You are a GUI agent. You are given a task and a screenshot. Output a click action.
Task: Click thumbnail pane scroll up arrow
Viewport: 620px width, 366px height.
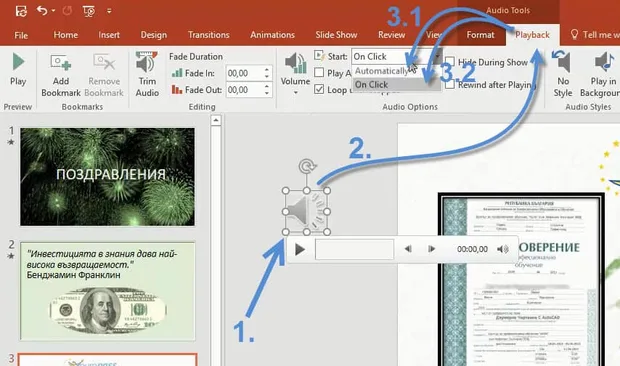(216, 120)
